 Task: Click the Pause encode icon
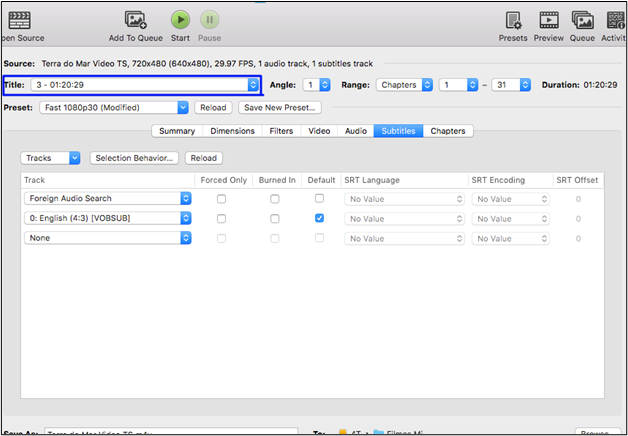[210, 20]
